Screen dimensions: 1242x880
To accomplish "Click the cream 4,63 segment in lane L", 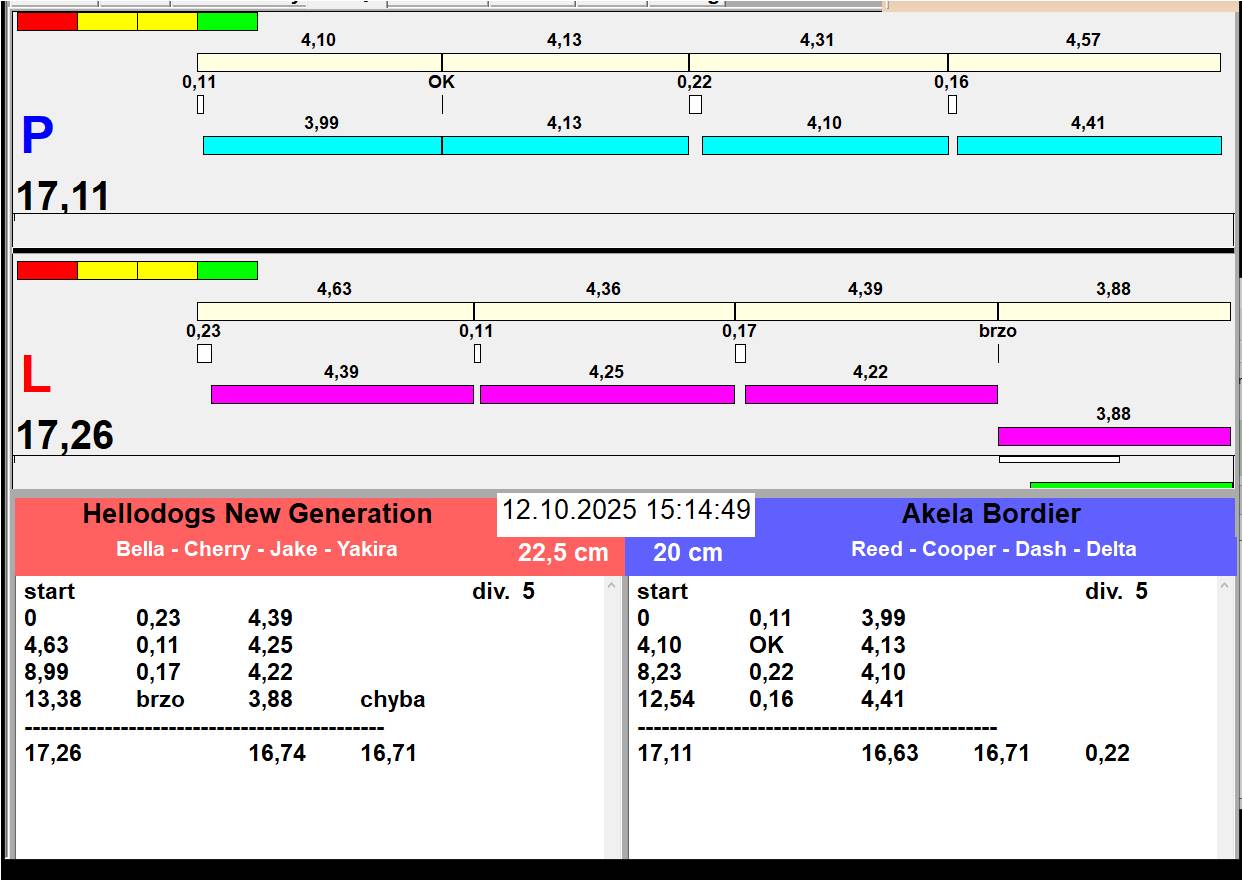I will click(335, 311).
